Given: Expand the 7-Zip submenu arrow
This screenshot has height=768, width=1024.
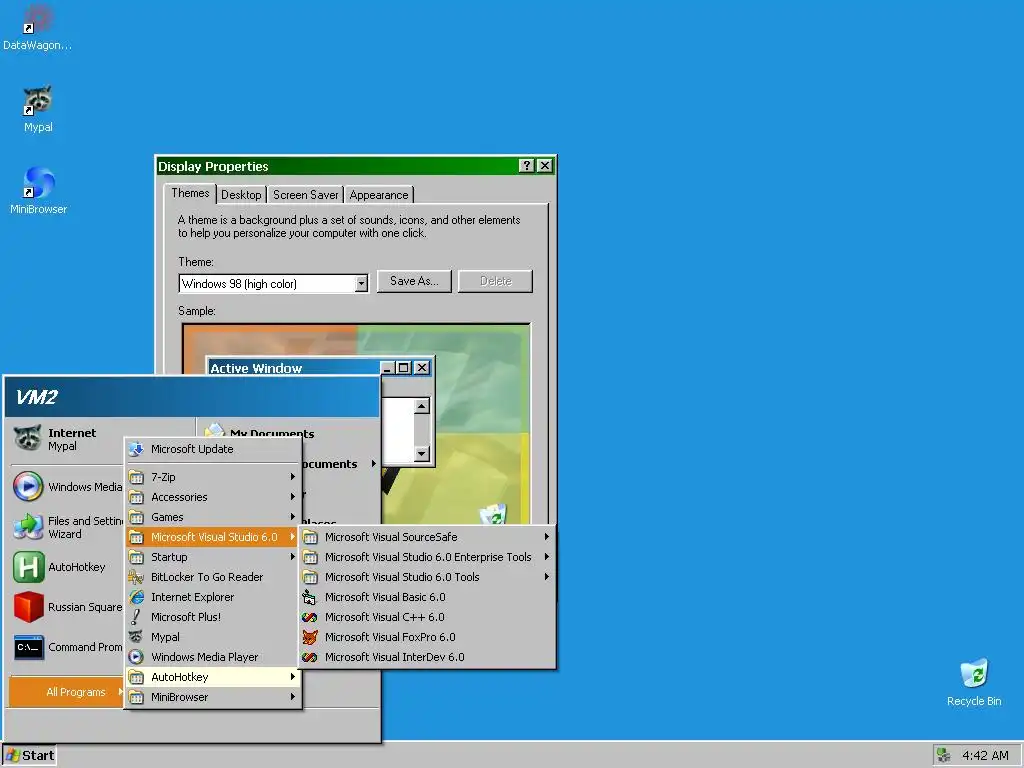Looking at the screenshot, I should [x=293, y=477].
